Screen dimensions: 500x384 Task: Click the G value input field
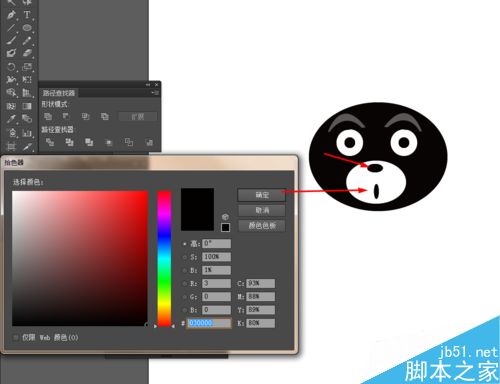[216, 297]
